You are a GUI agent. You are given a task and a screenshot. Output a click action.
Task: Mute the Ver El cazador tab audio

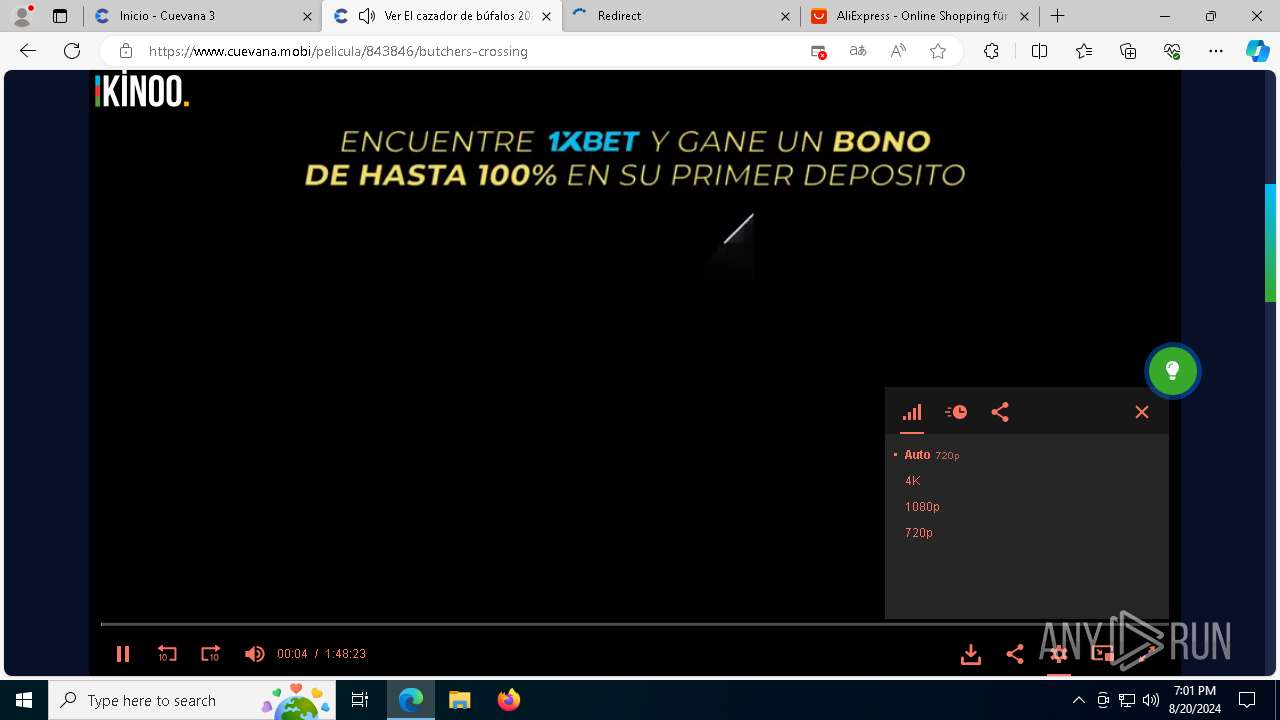click(x=367, y=16)
